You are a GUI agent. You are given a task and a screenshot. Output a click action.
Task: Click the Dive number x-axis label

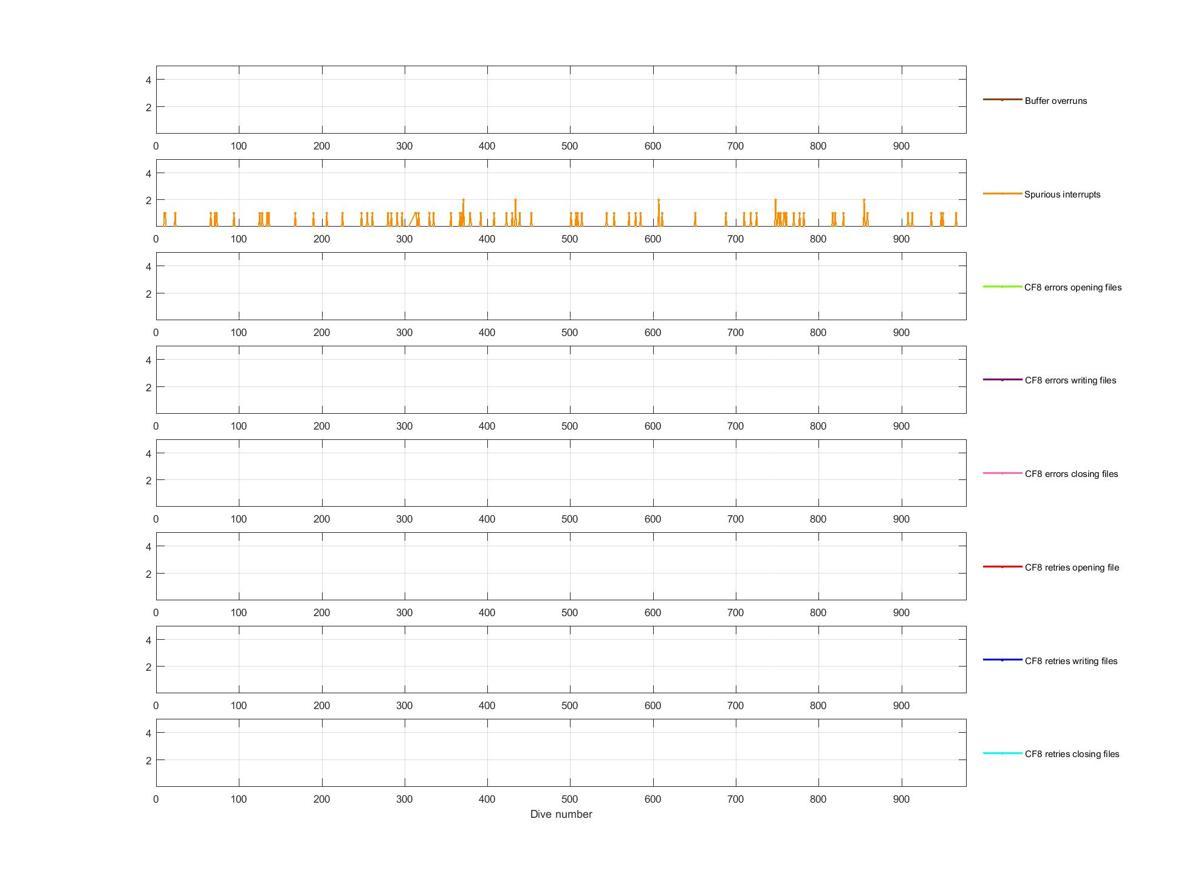561,814
